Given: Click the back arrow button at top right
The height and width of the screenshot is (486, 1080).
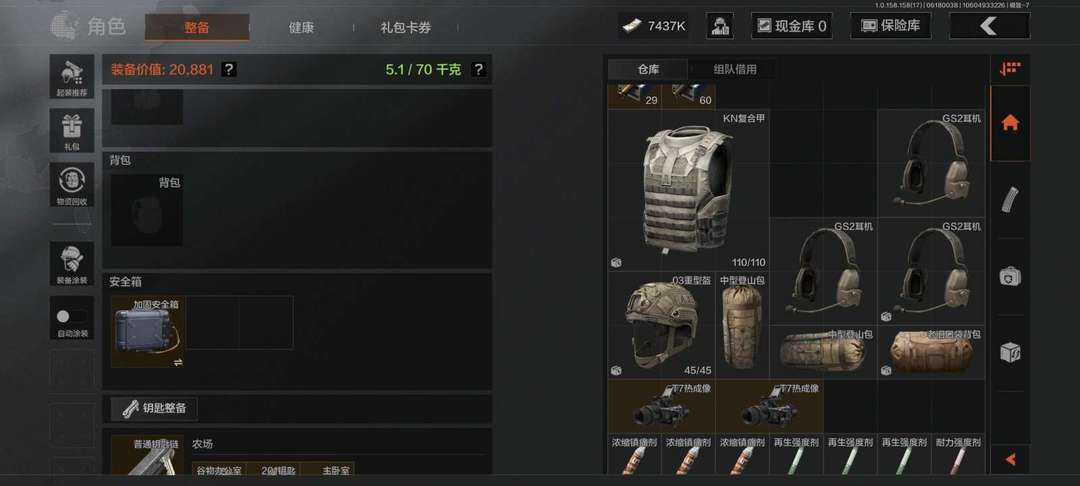Looking at the screenshot, I should click(989, 26).
